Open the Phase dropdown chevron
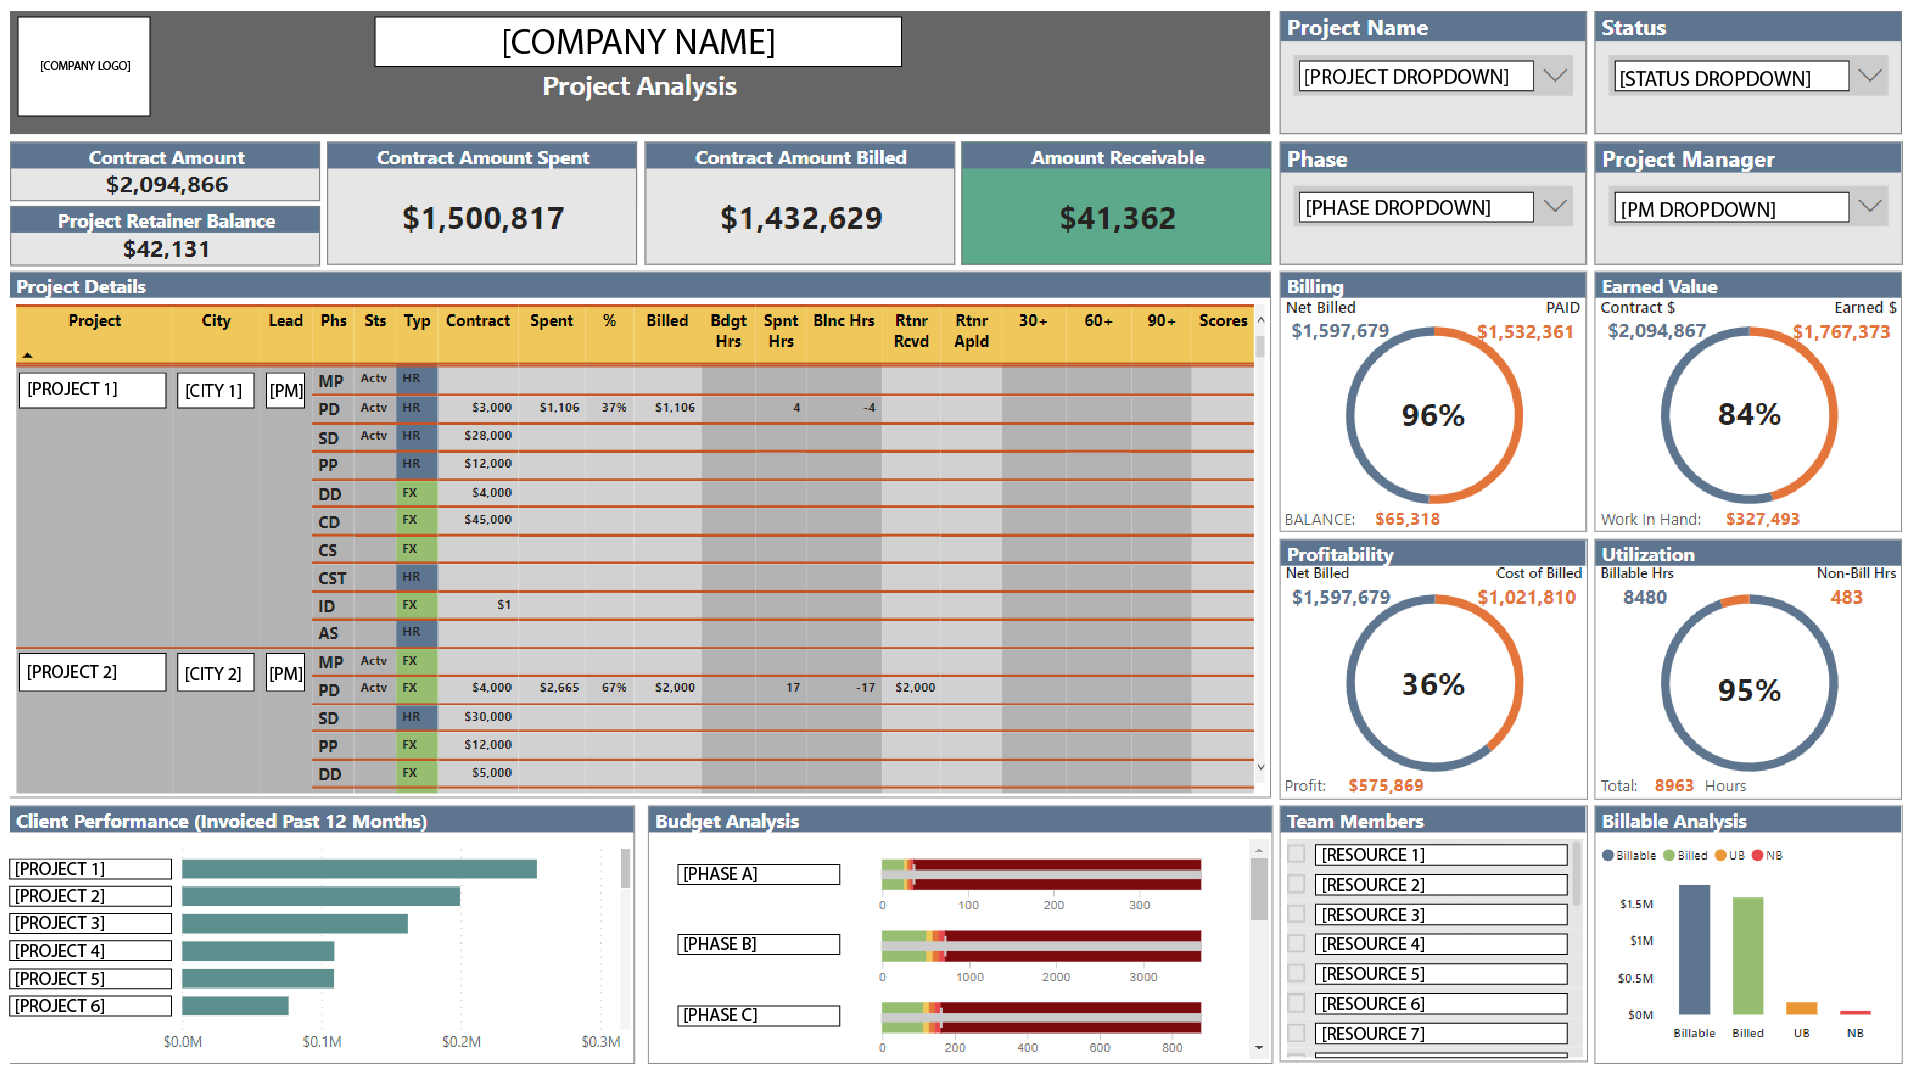The height and width of the screenshot is (1080, 1920). pos(1554,207)
